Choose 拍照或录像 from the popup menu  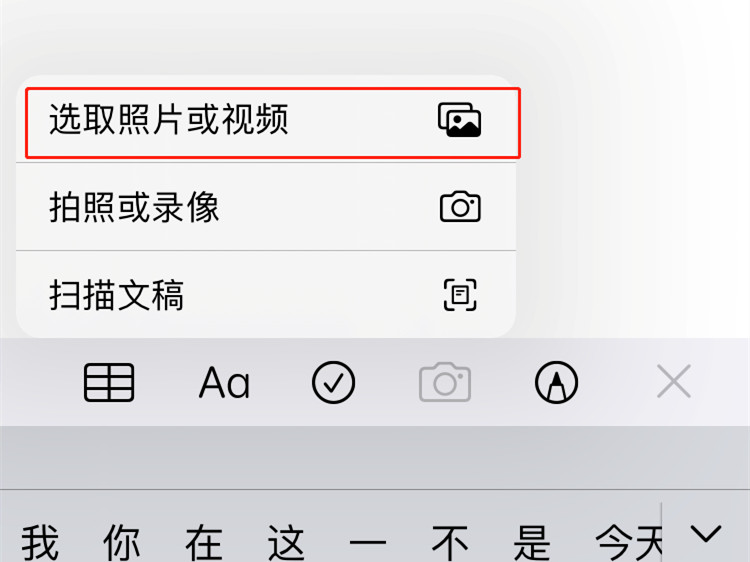266,207
